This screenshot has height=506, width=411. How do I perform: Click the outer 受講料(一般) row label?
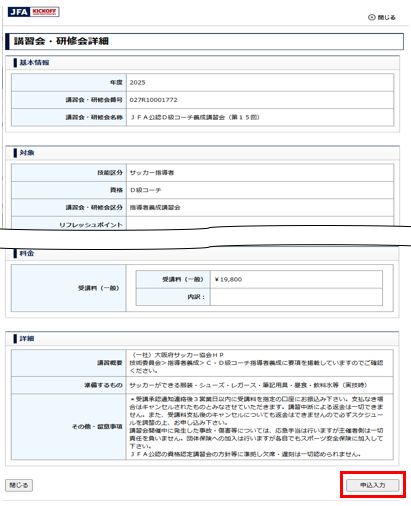tap(99, 288)
